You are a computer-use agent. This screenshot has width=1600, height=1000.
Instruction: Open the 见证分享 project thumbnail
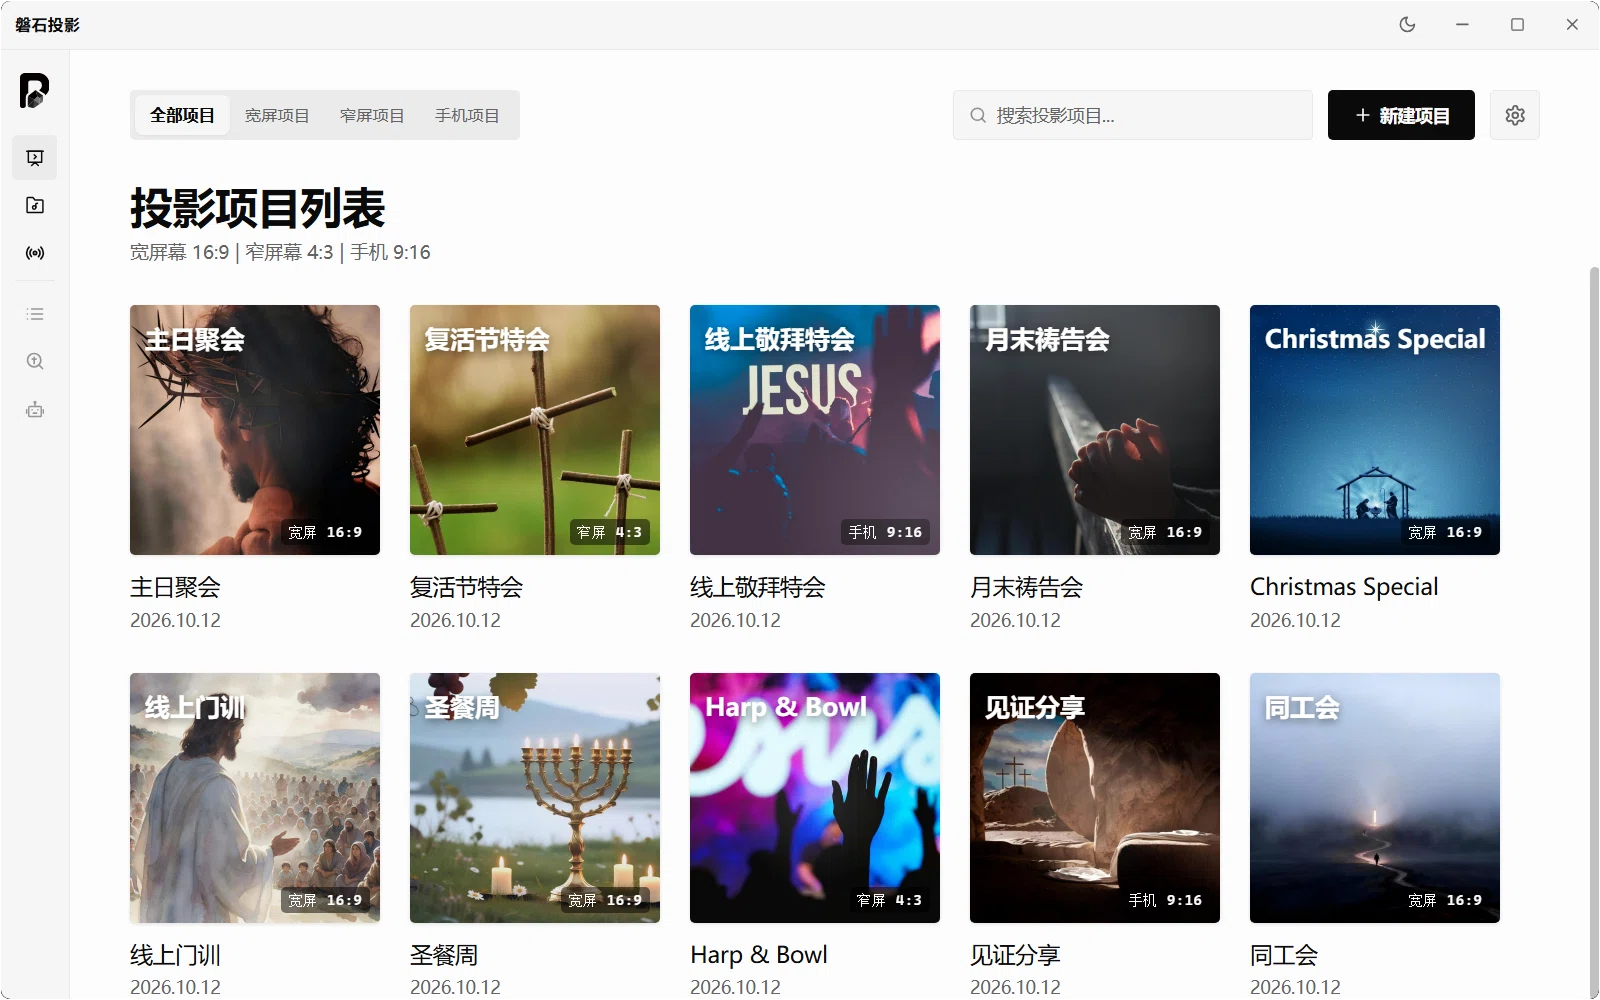(x=1095, y=798)
